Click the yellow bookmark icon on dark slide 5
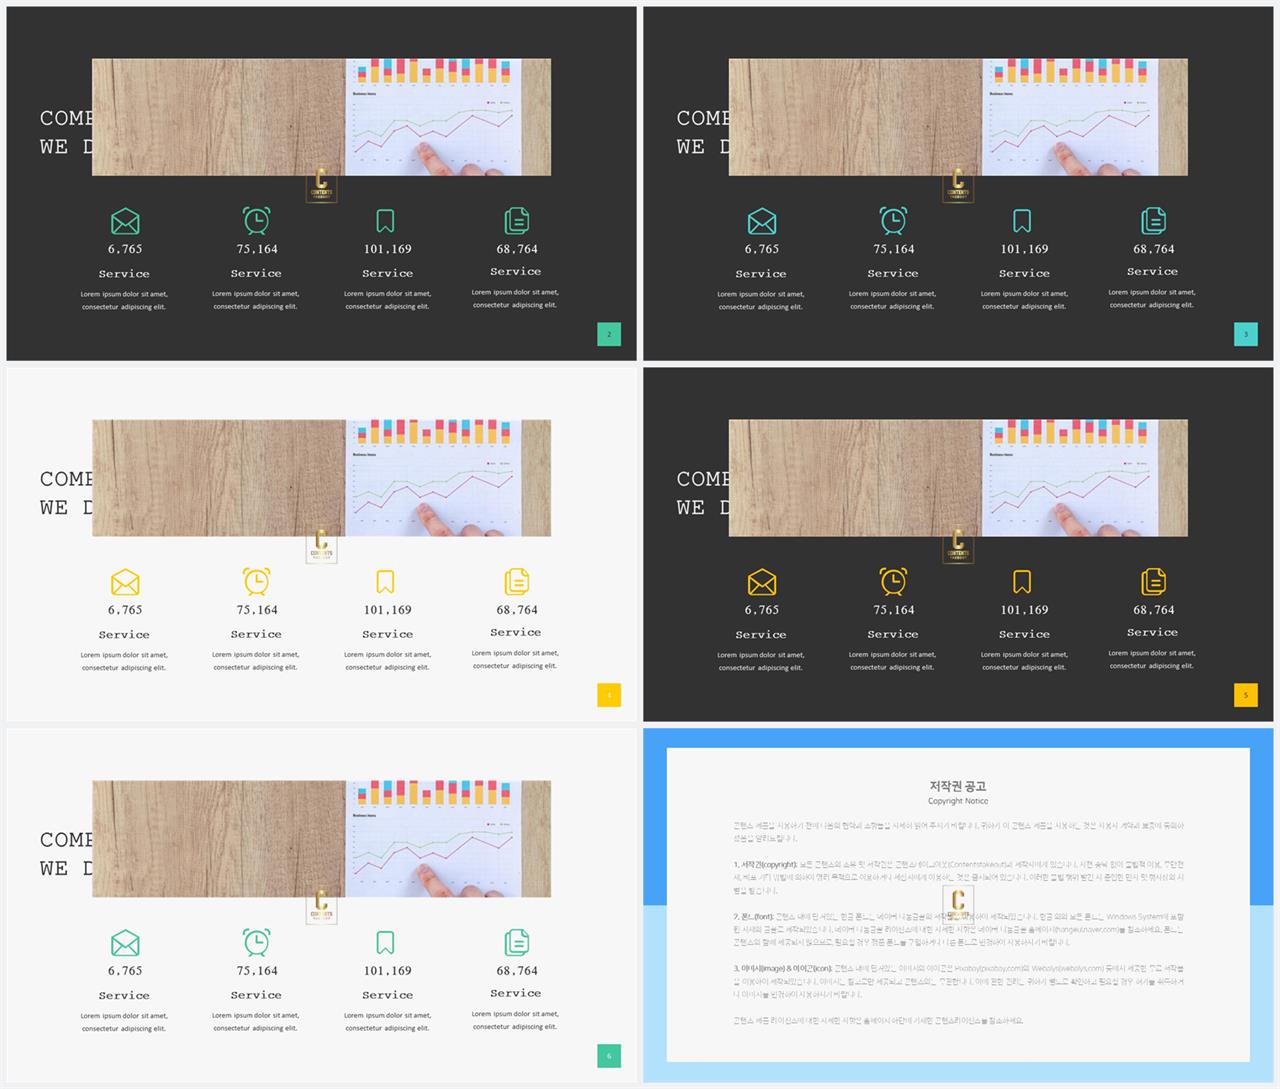Viewport: 1280px width, 1089px height. tap(1022, 582)
